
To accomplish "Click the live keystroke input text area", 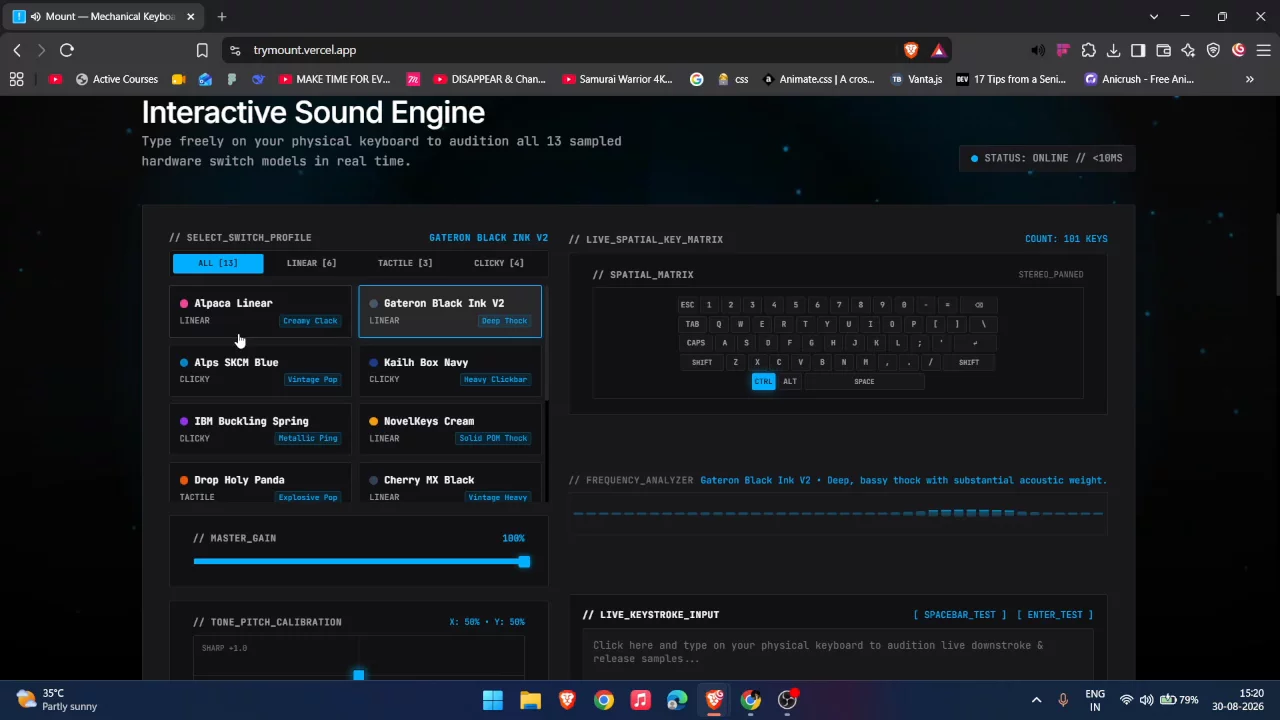I will 838,654.
